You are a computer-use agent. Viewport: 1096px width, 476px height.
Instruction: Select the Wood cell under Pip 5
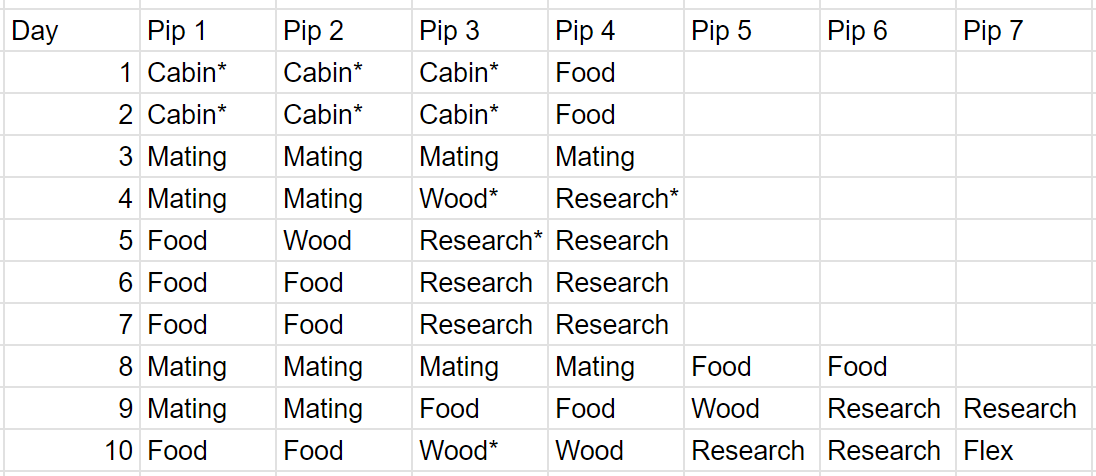(x=751, y=409)
